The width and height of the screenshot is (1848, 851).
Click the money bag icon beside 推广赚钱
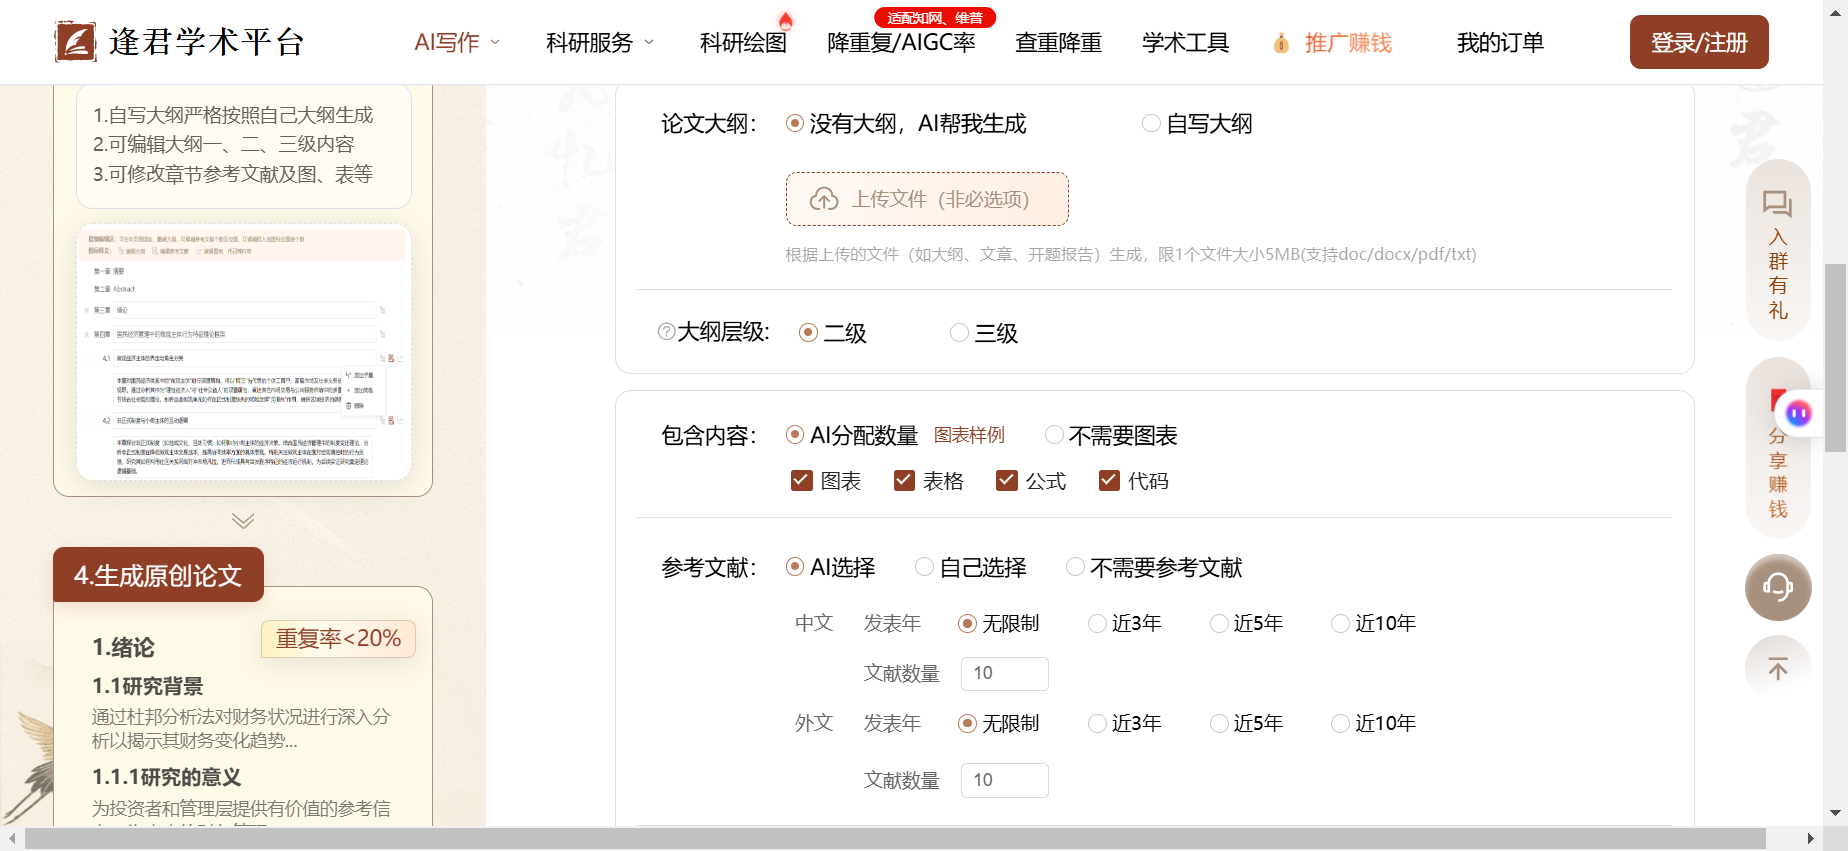point(1281,43)
